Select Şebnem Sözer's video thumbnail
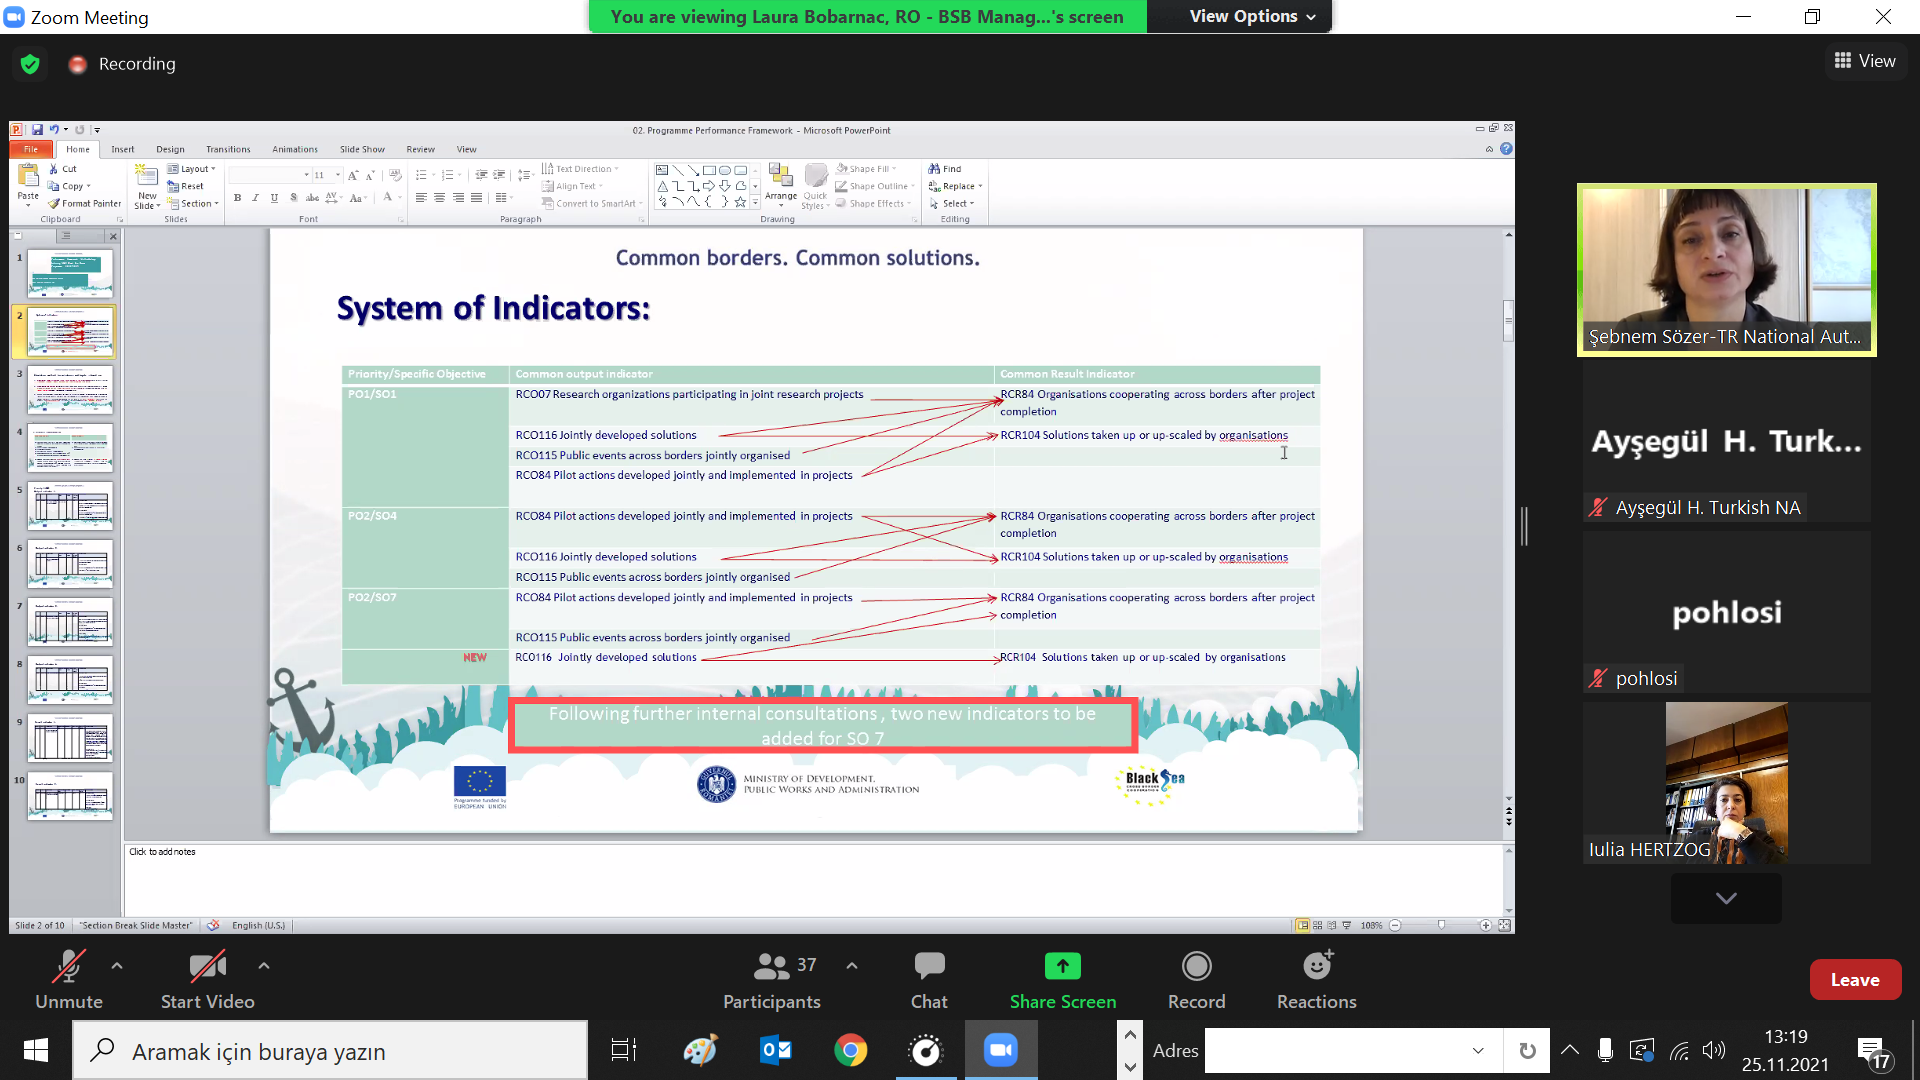1920x1080 pixels. pos(1726,270)
